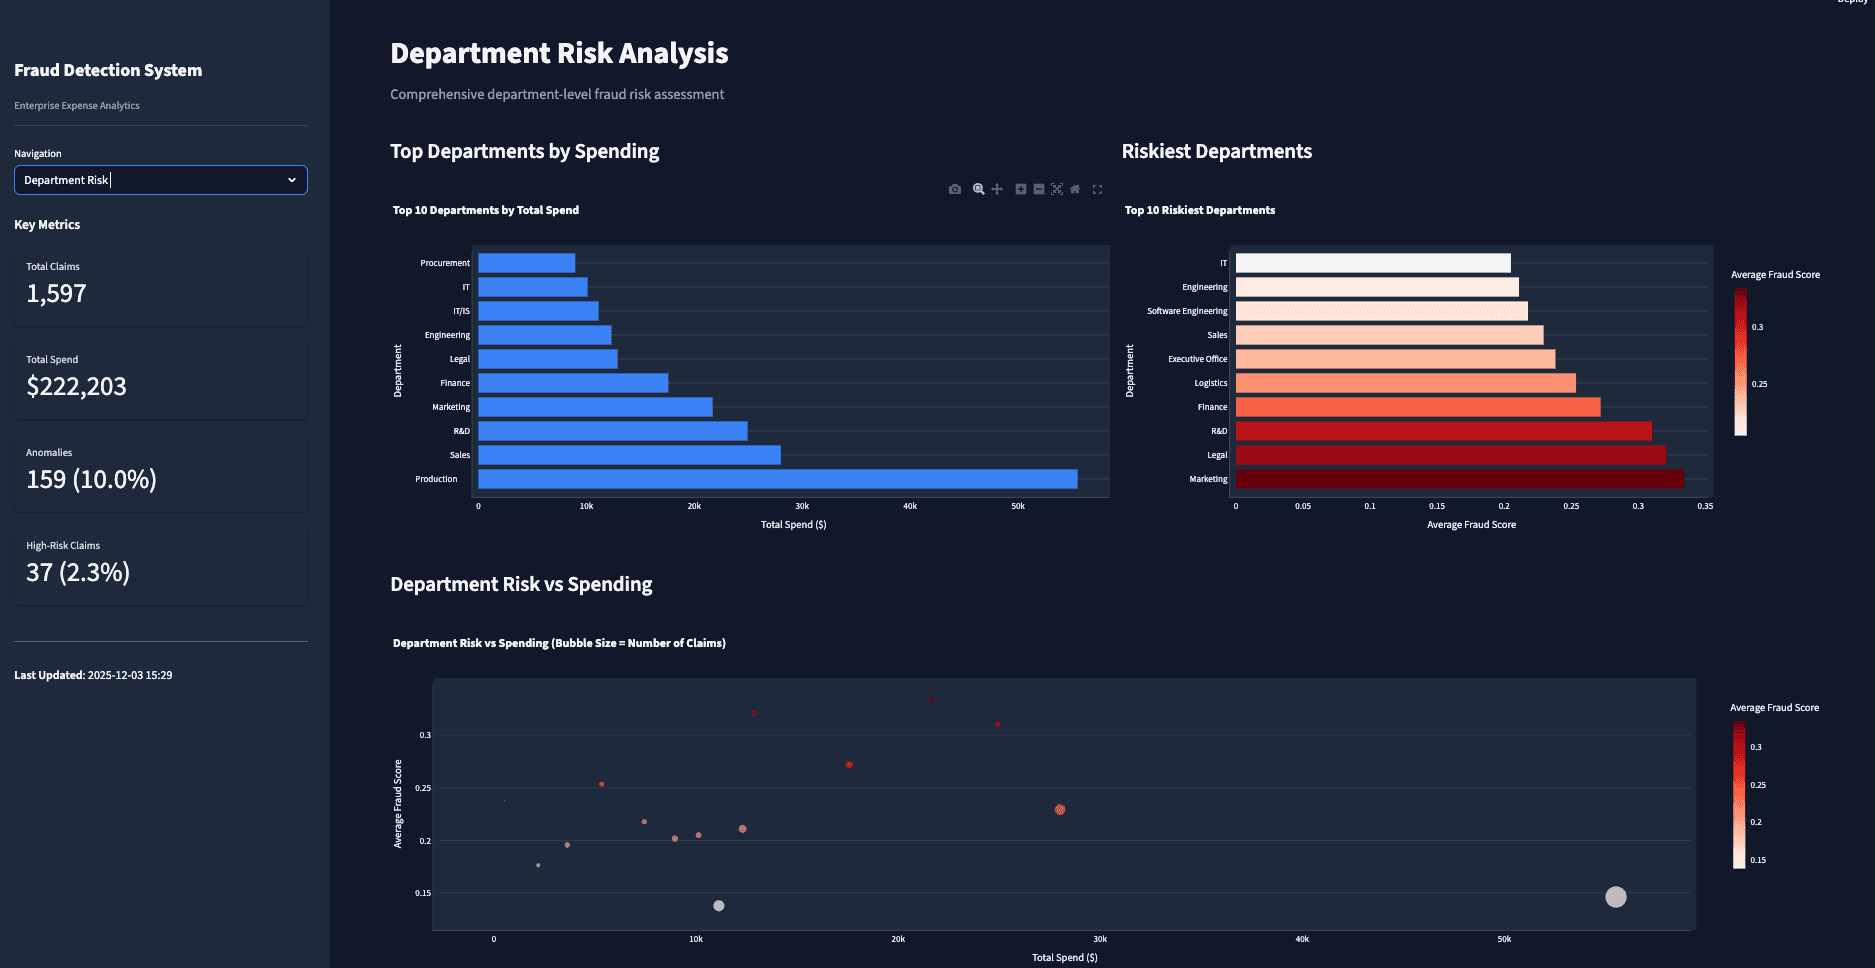This screenshot has height=968, width=1875.
Task: Click the largest white bubble in scatter plot
Action: tap(1616, 897)
